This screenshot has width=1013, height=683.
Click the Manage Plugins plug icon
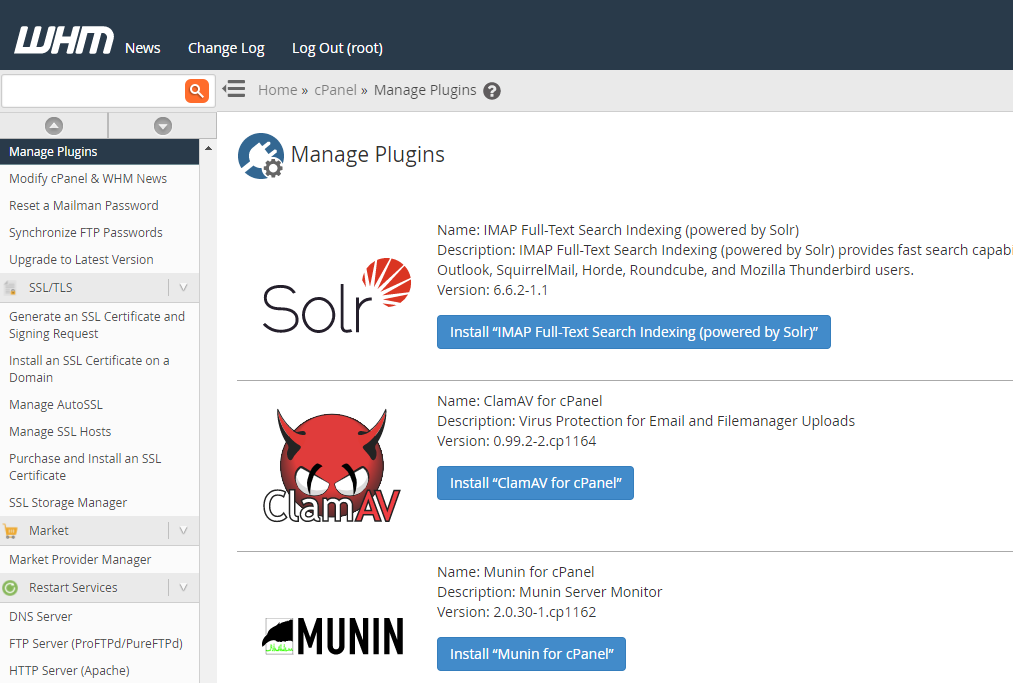pyautogui.click(x=261, y=156)
